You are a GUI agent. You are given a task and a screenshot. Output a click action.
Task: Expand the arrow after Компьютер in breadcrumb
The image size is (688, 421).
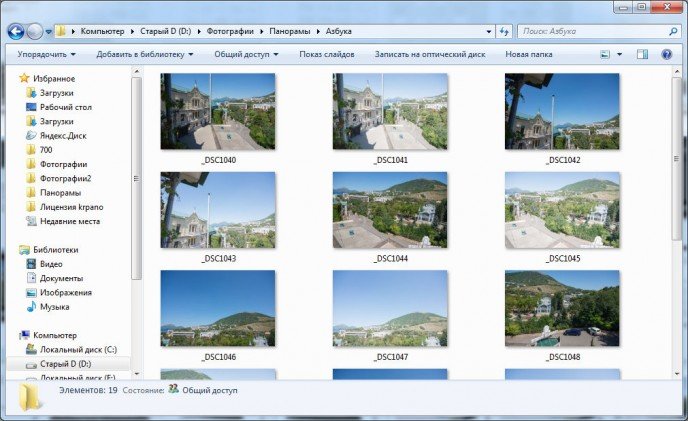tap(132, 31)
